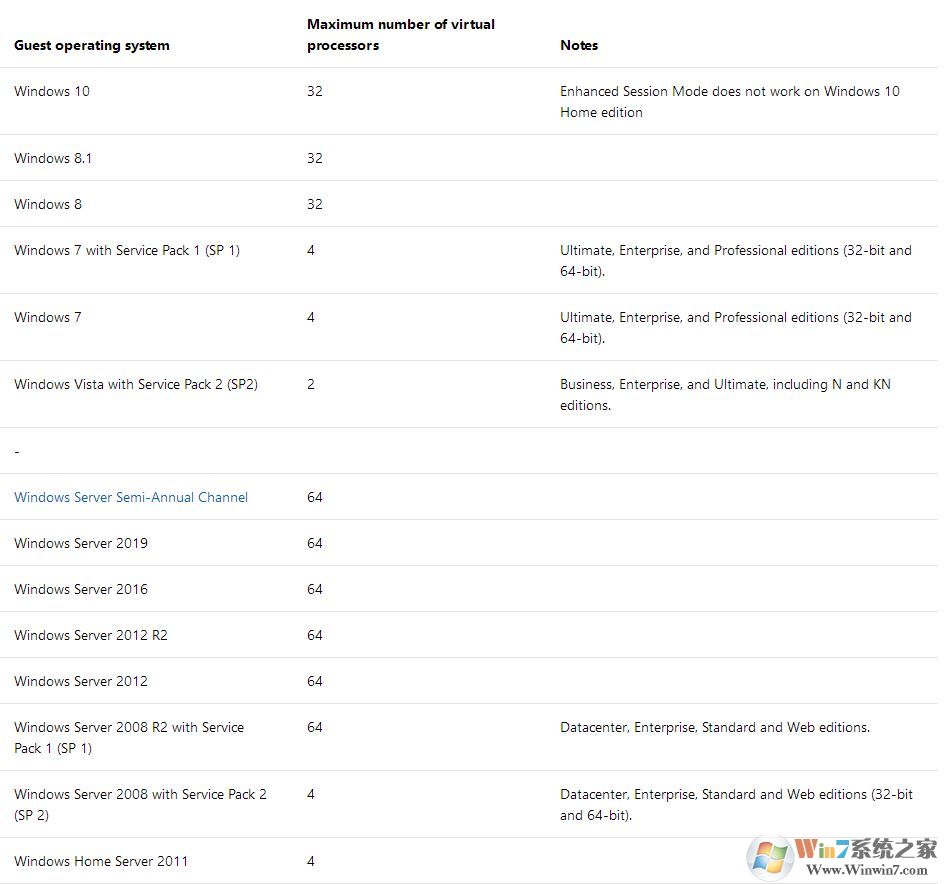
Task: Click the Notes column header
Action: [x=579, y=45]
